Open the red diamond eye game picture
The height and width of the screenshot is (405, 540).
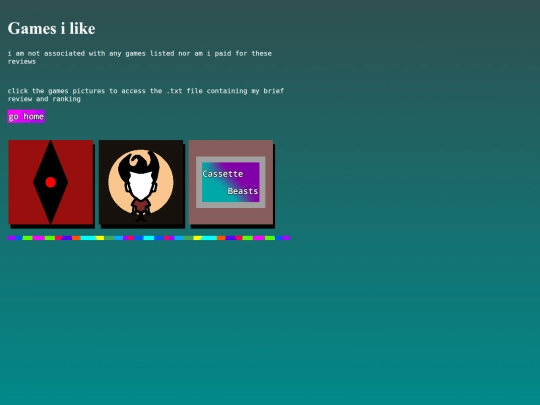pos(51,182)
